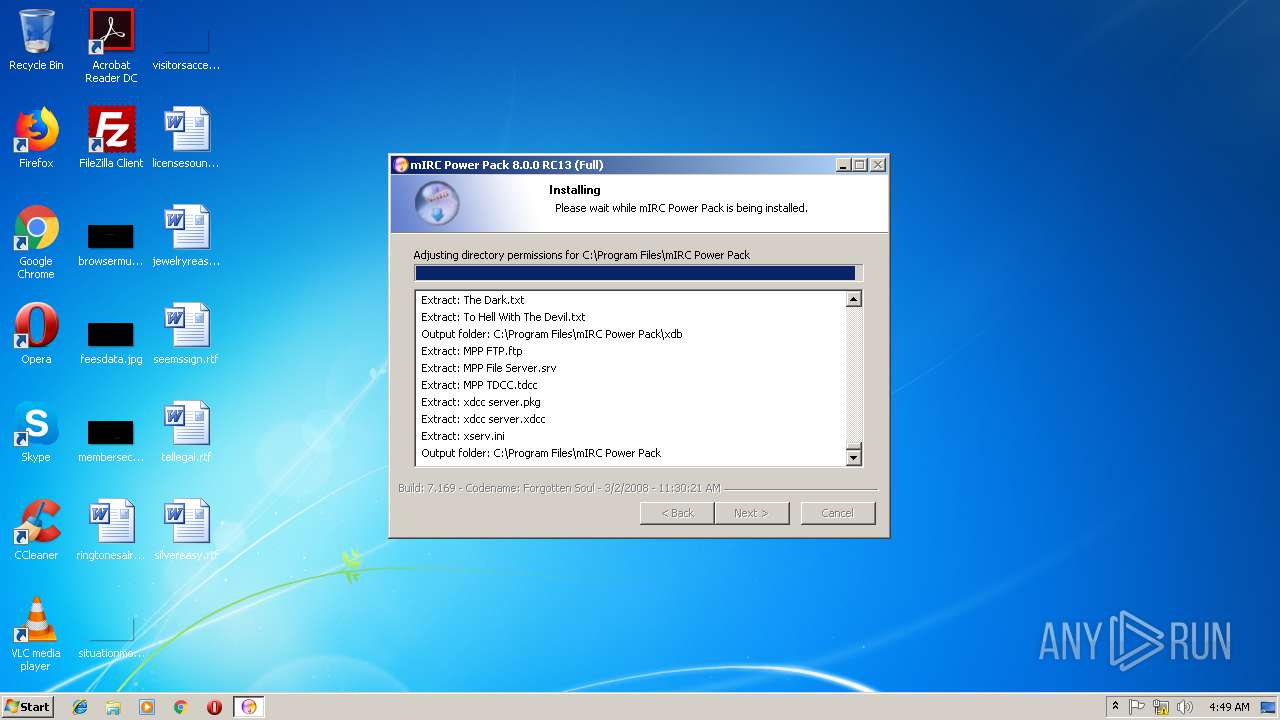Click installer title bar icon
The image size is (1280, 720).
click(x=401, y=165)
